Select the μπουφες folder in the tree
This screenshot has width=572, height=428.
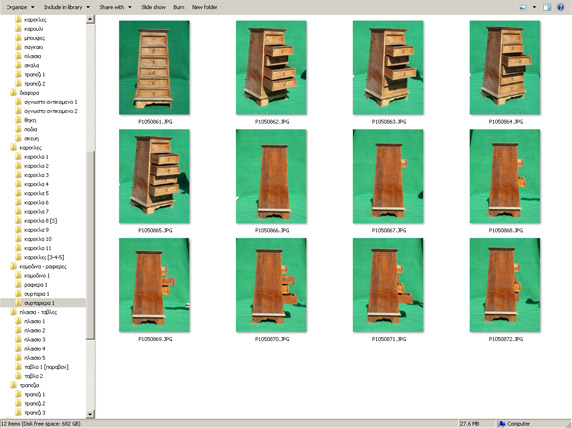(x=30, y=38)
